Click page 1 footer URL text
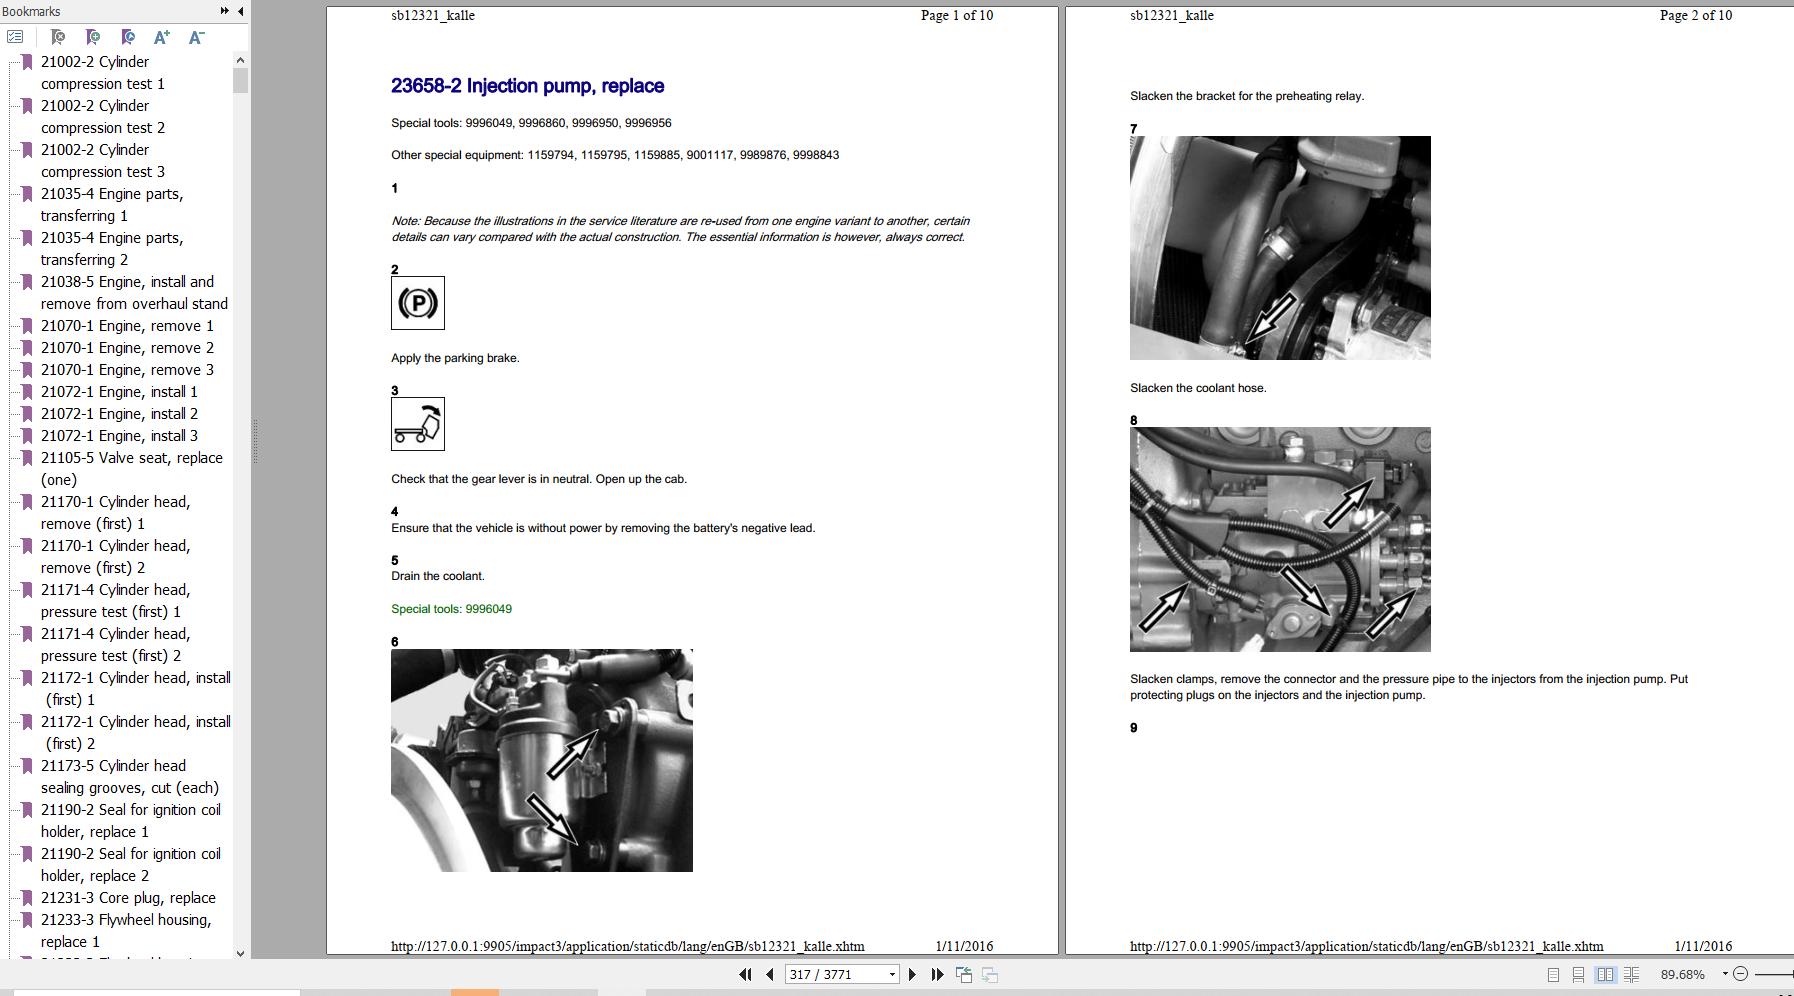Viewport: 1794px width, 996px height. click(628, 946)
